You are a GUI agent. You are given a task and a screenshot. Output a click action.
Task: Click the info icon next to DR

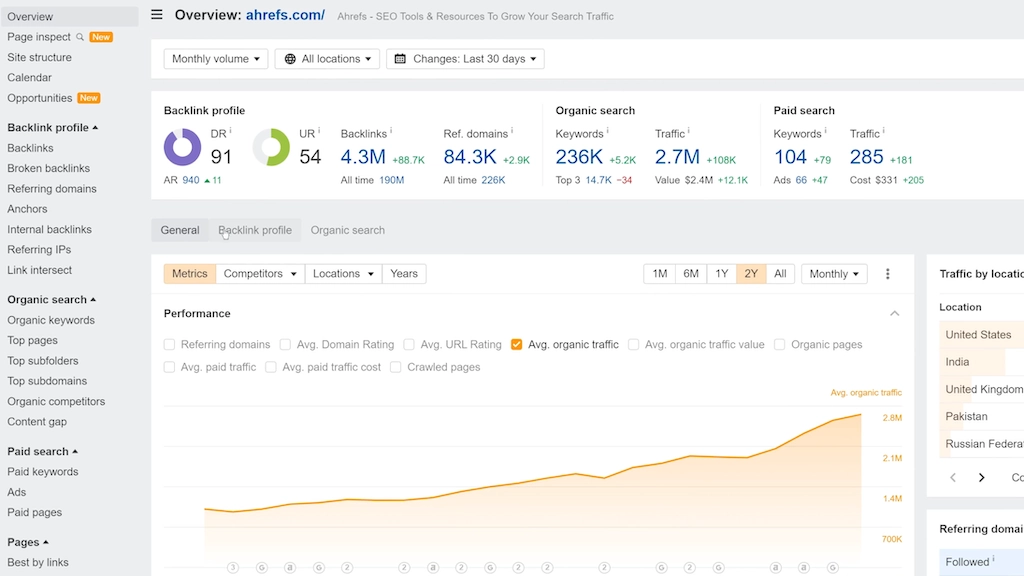(x=231, y=131)
